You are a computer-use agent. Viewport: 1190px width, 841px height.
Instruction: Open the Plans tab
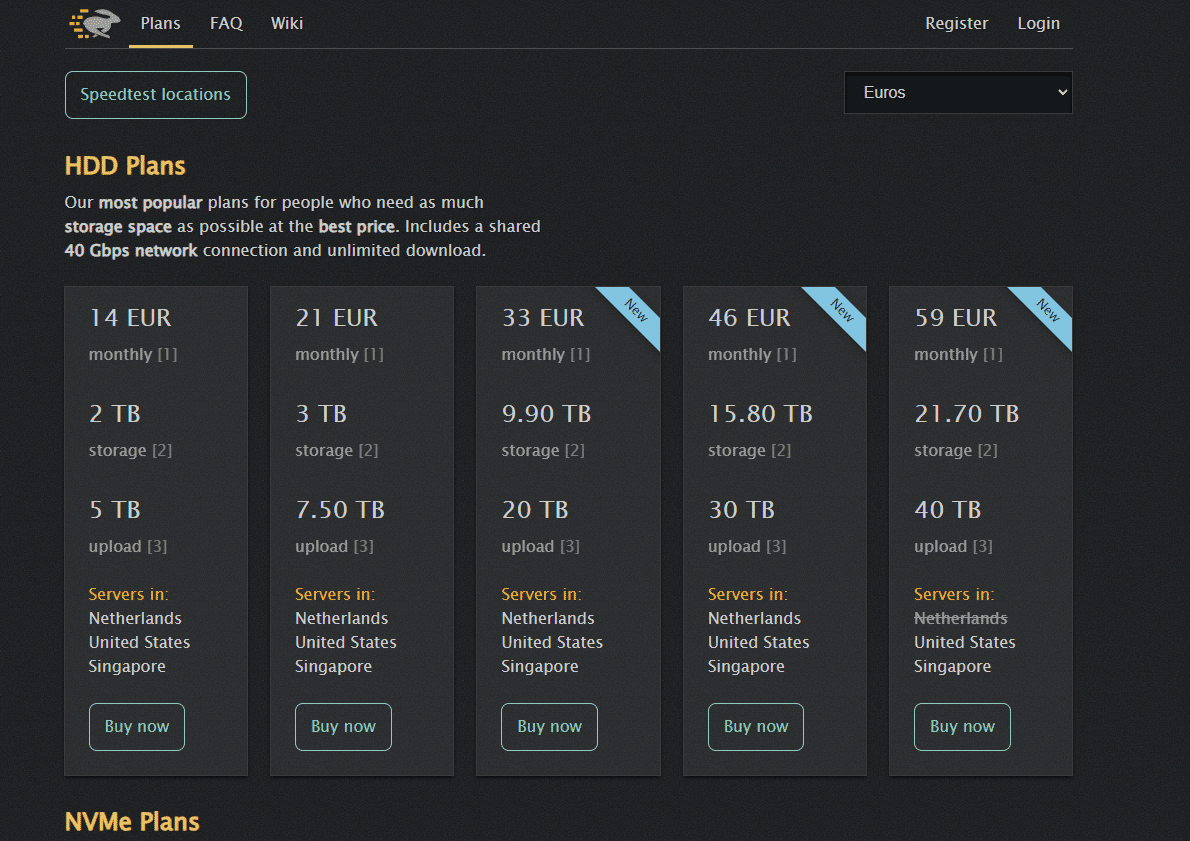tap(160, 24)
